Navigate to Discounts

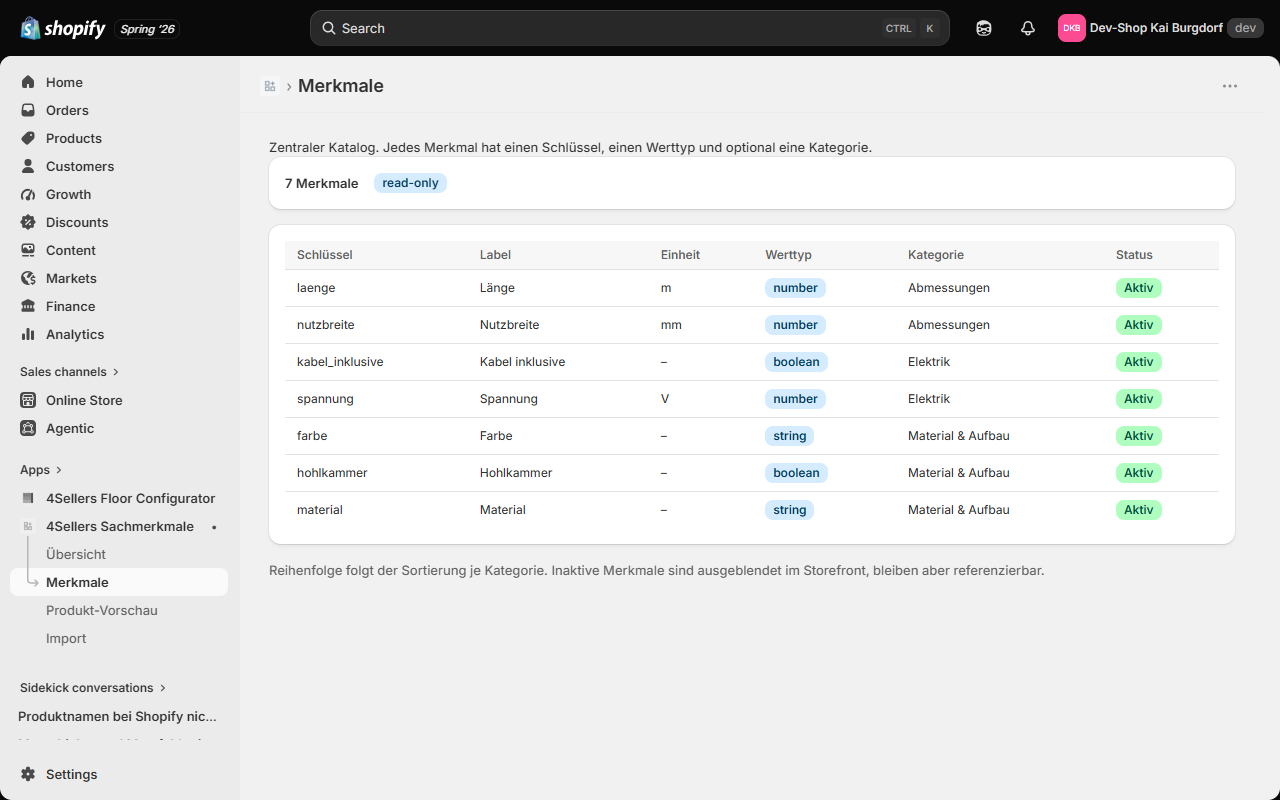(x=119, y=222)
